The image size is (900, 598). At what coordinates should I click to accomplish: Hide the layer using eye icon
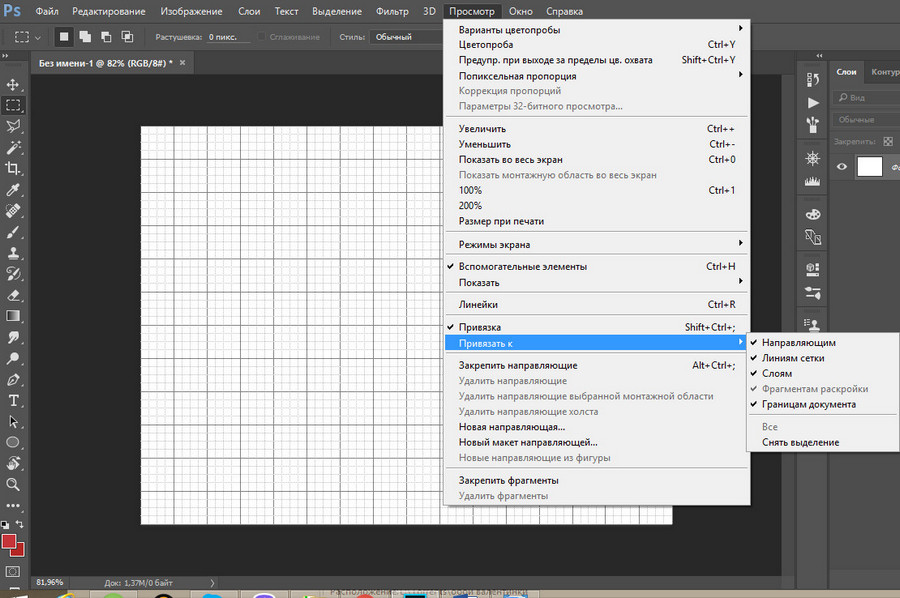pyautogui.click(x=842, y=168)
